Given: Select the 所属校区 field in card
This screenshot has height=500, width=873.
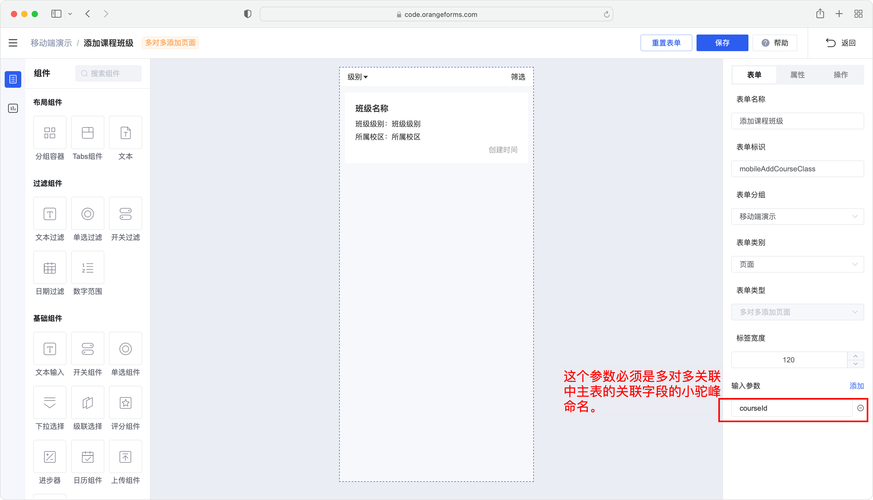Looking at the screenshot, I should [x=388, y=136].
